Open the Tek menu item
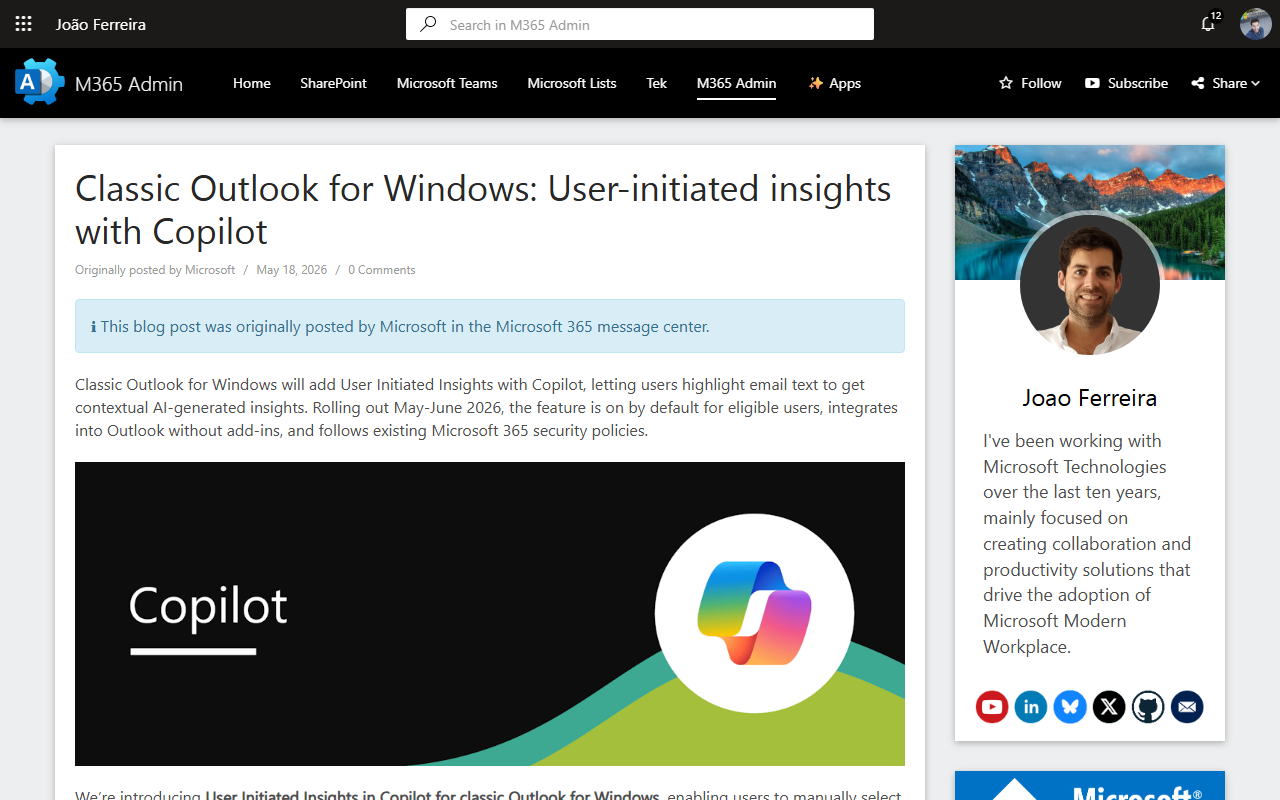1280x800 pixels. tap(657, 83)
